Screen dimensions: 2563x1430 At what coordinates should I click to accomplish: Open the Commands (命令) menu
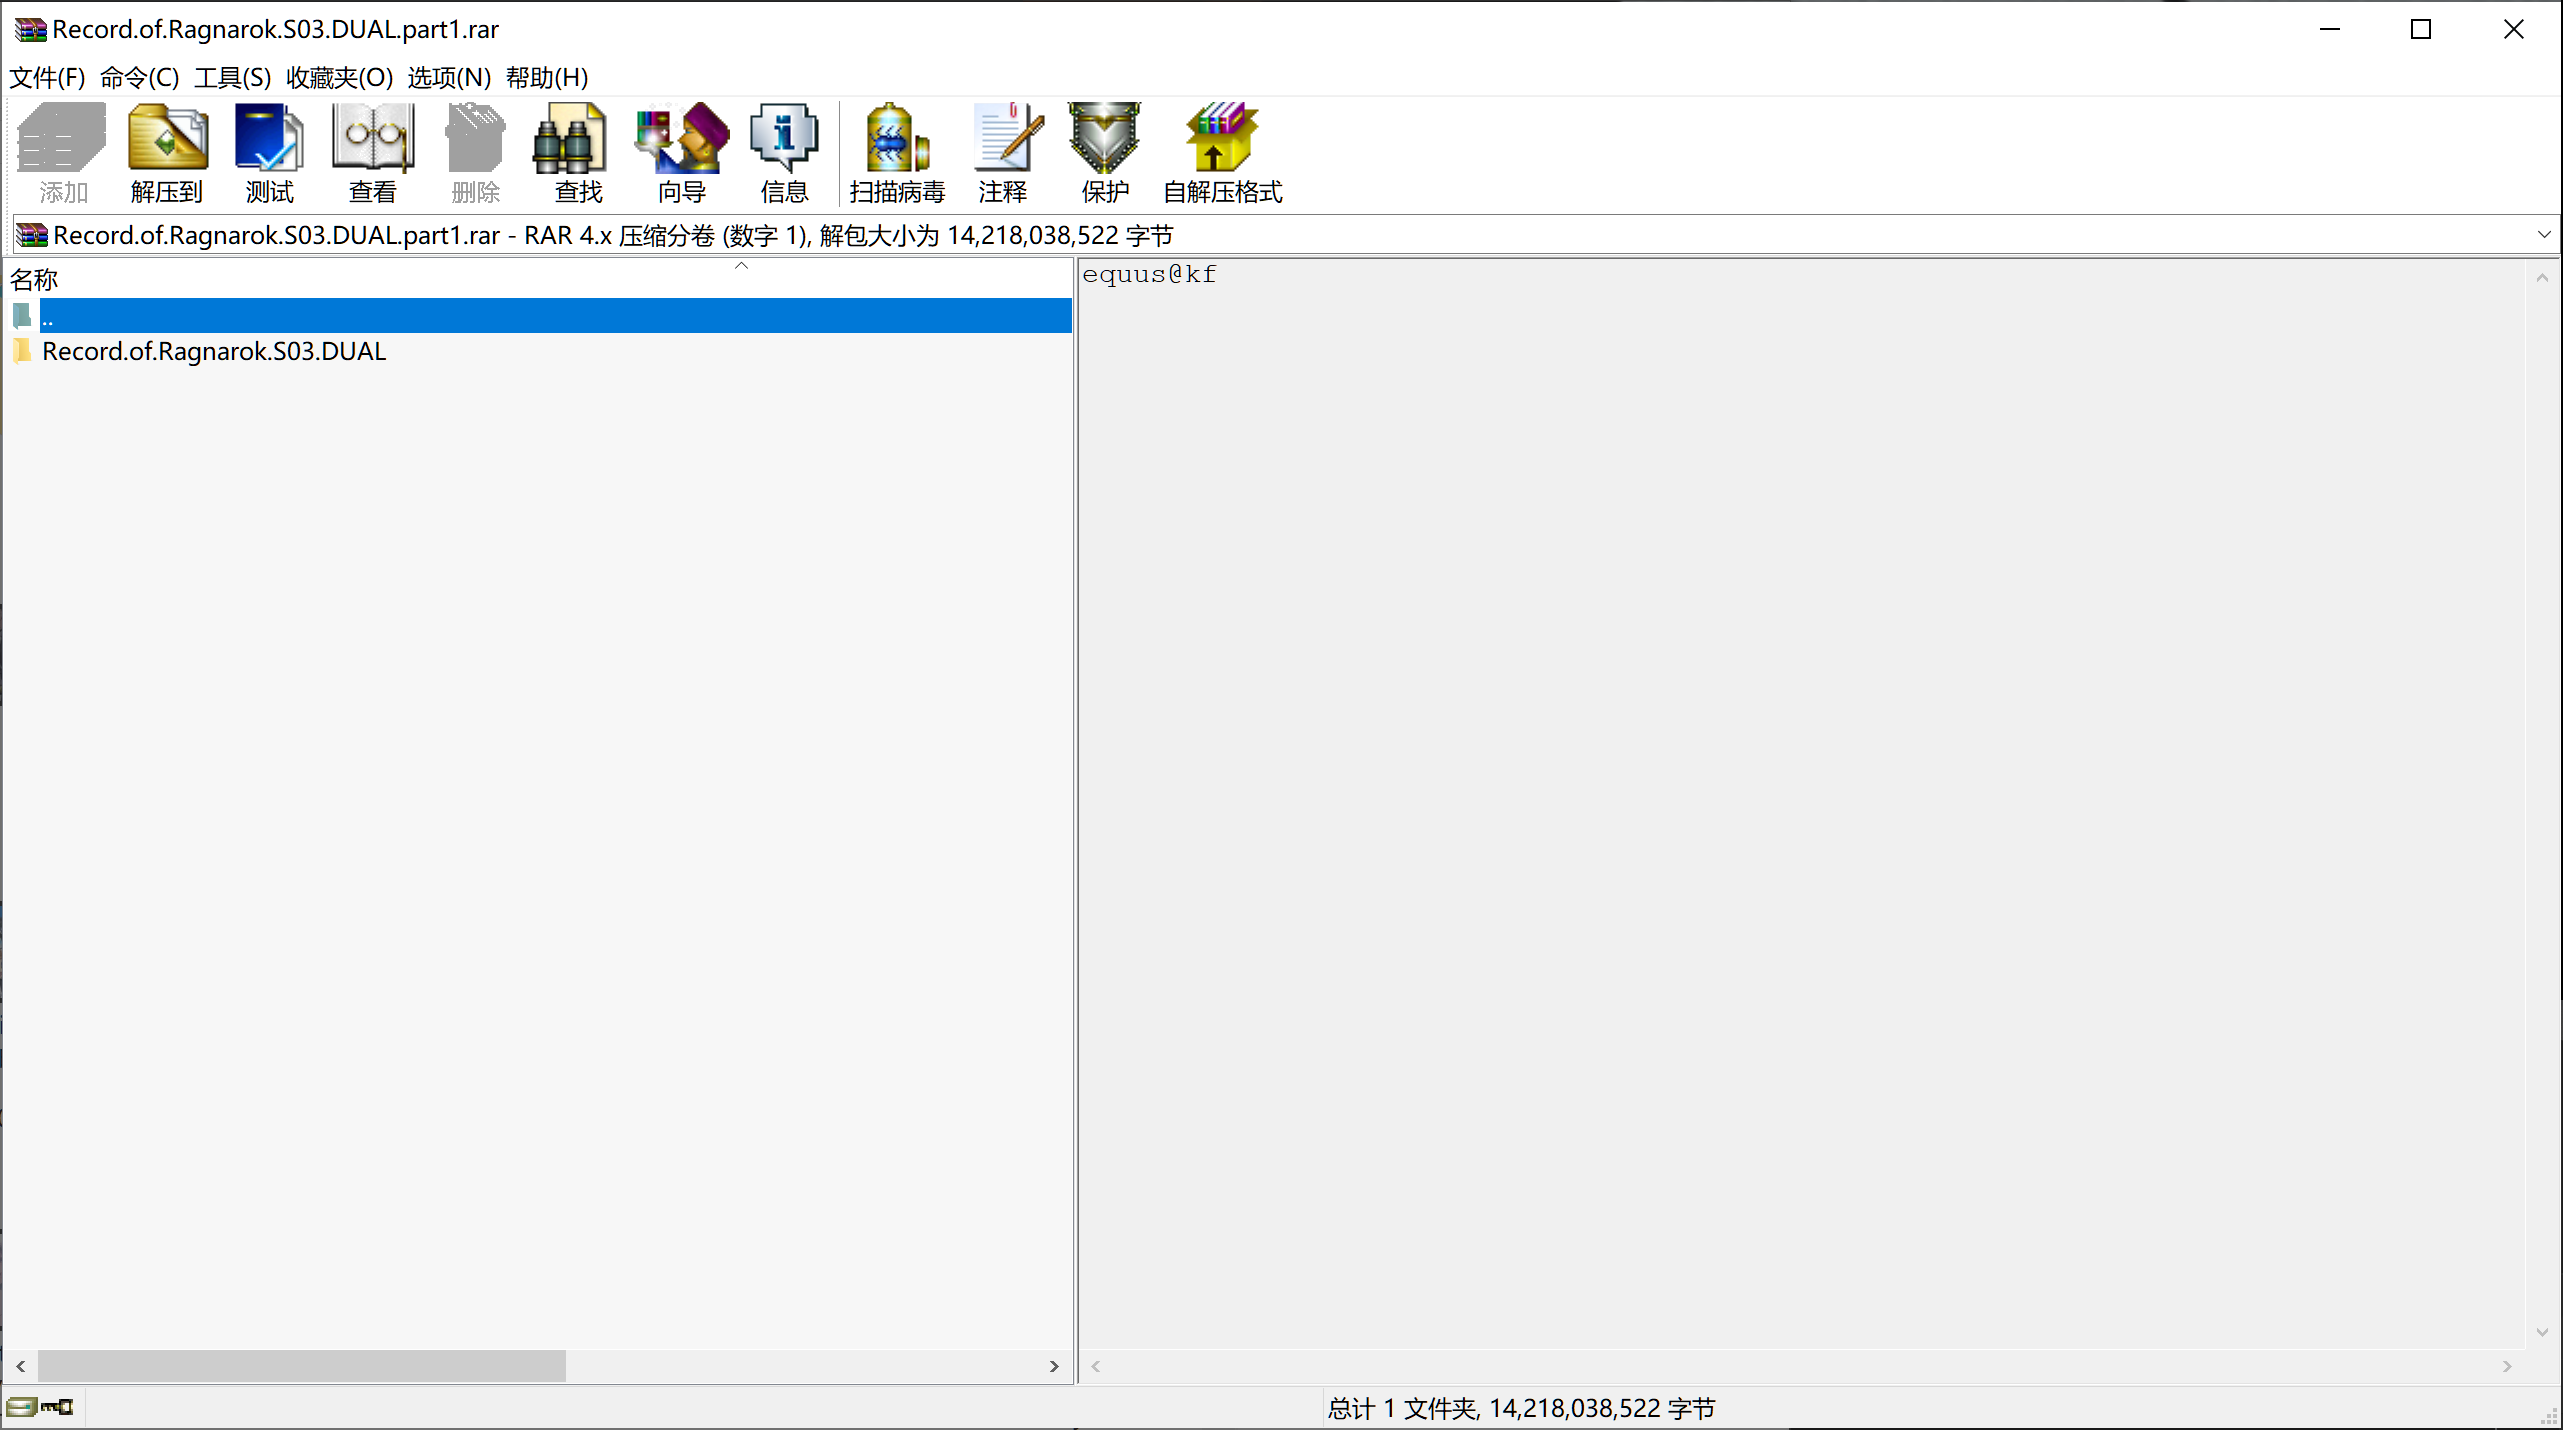[139, 77]
